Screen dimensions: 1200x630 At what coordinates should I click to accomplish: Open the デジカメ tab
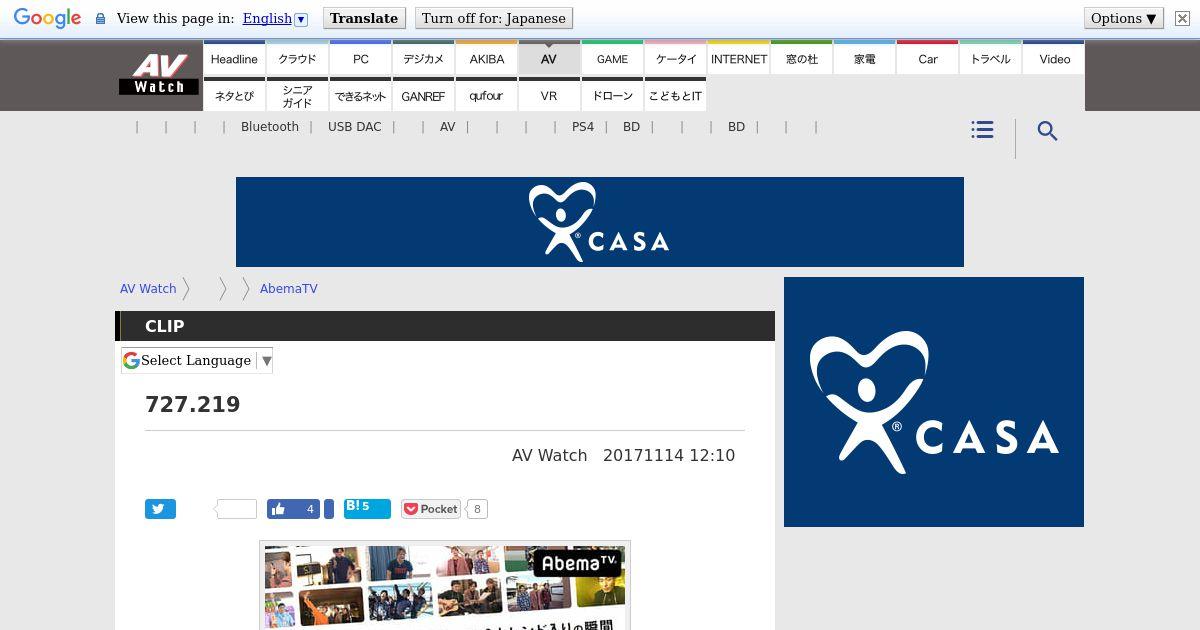pyautogui.click(x=424, y=58)
